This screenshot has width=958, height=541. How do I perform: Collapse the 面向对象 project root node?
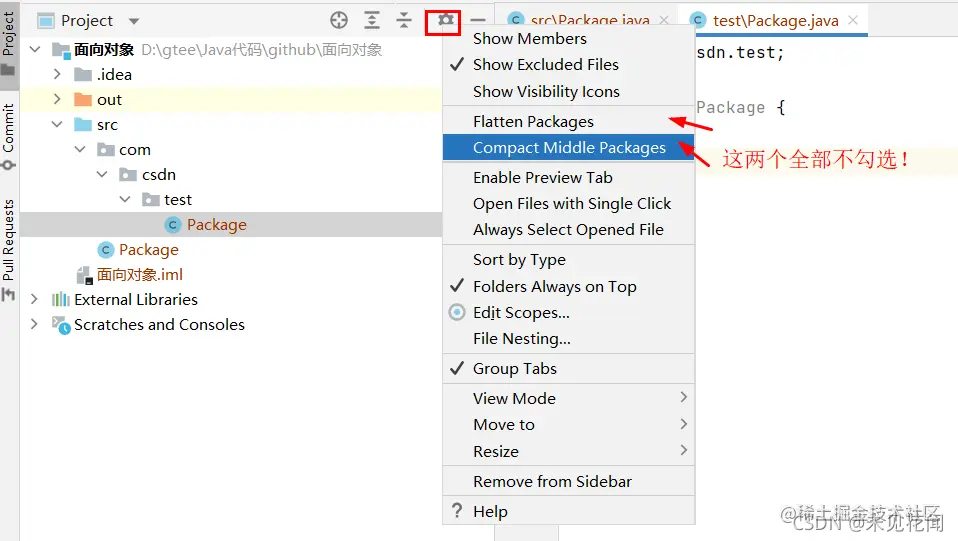click(x=35, y=49)
